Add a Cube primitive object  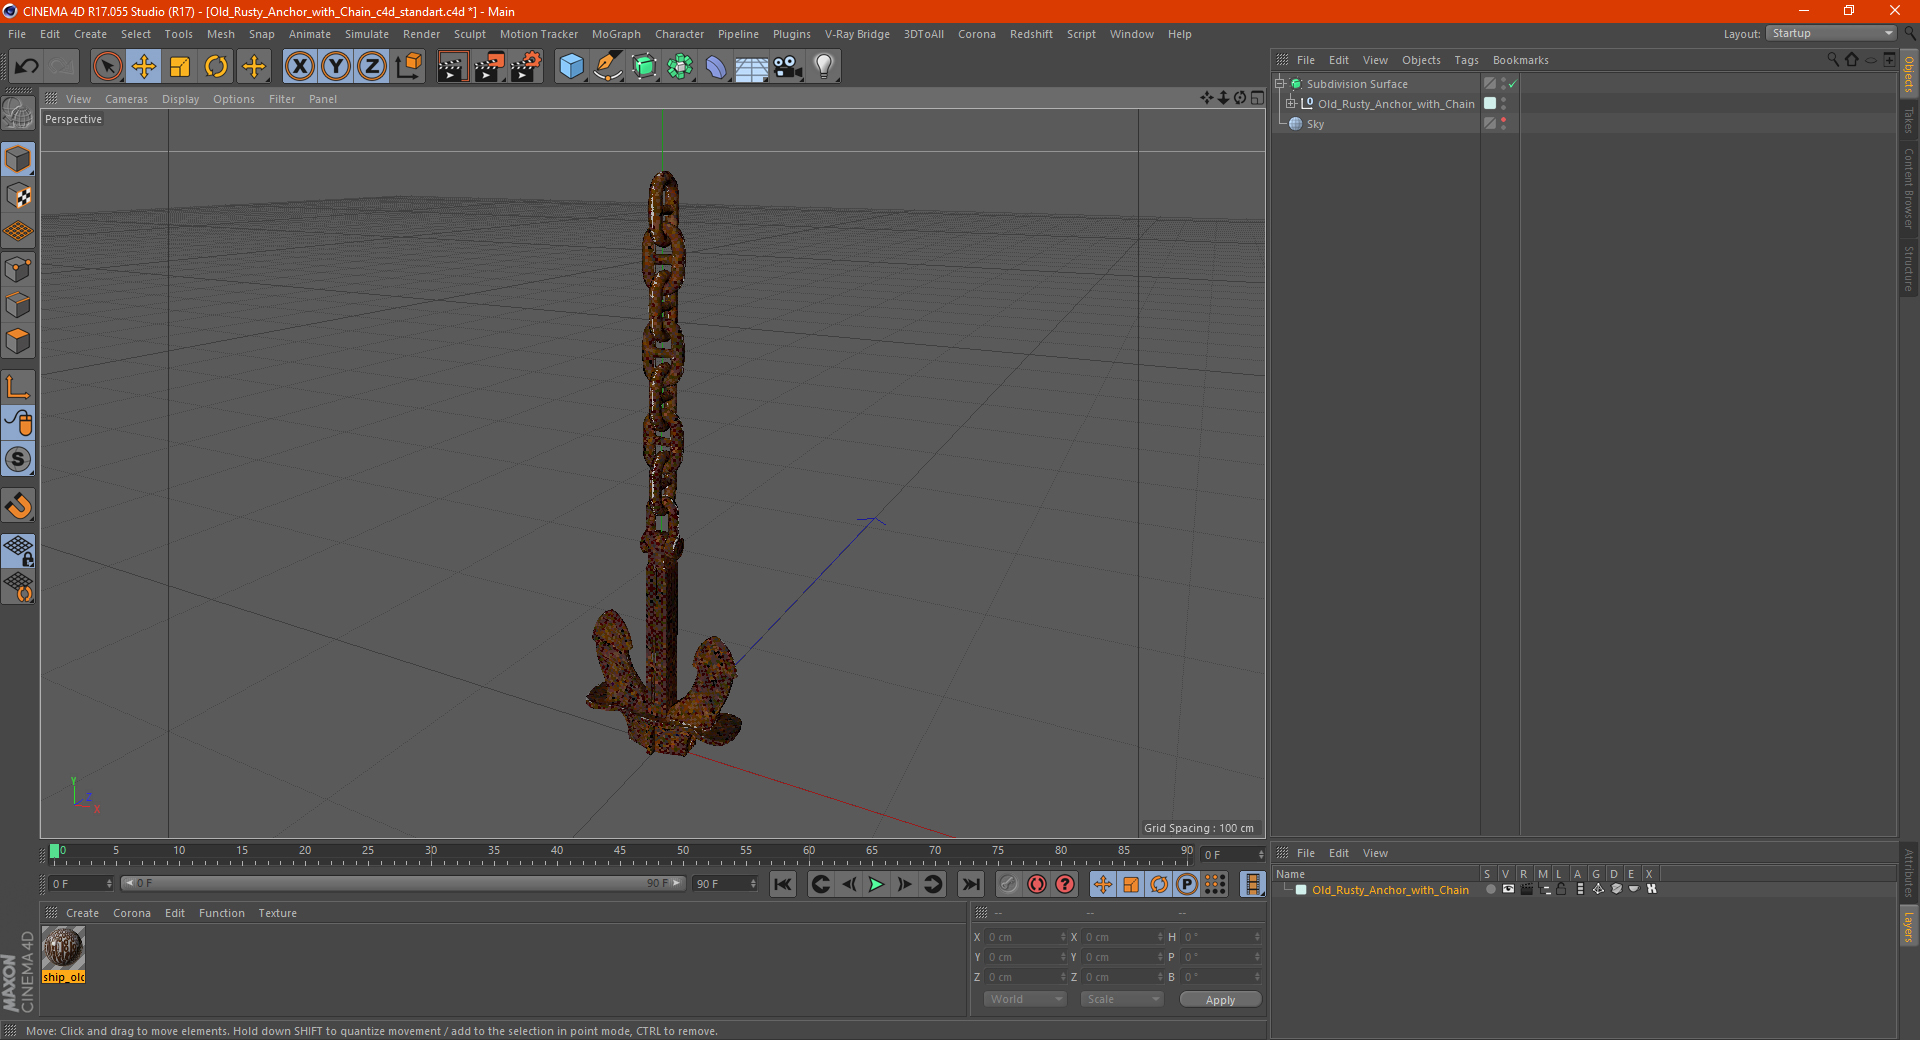pos(571,67)
